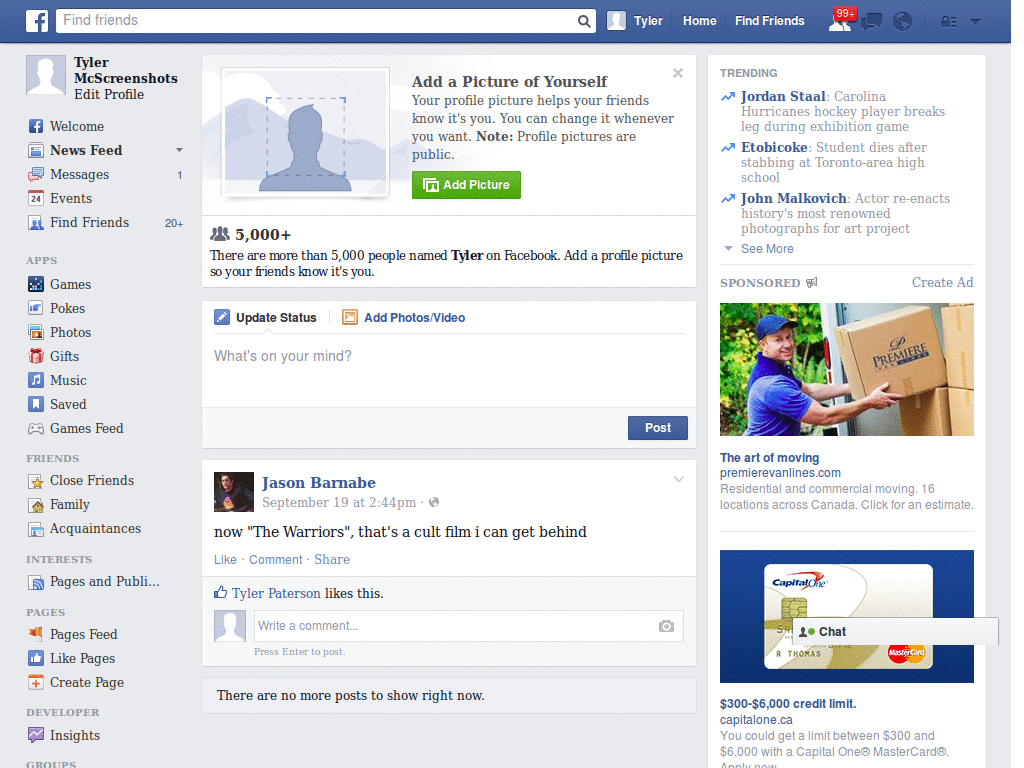Select the Update Status tab
1024x768 pixels.
[x=266, y=317]
